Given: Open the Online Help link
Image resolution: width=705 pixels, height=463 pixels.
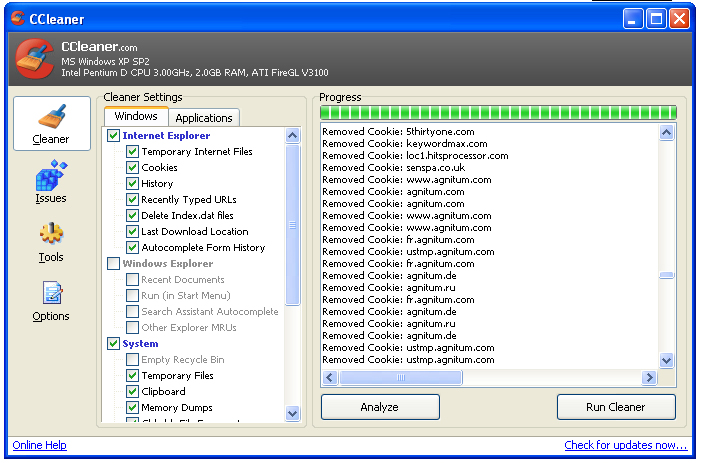Looking at the screenshot, I should coord(40,445).
